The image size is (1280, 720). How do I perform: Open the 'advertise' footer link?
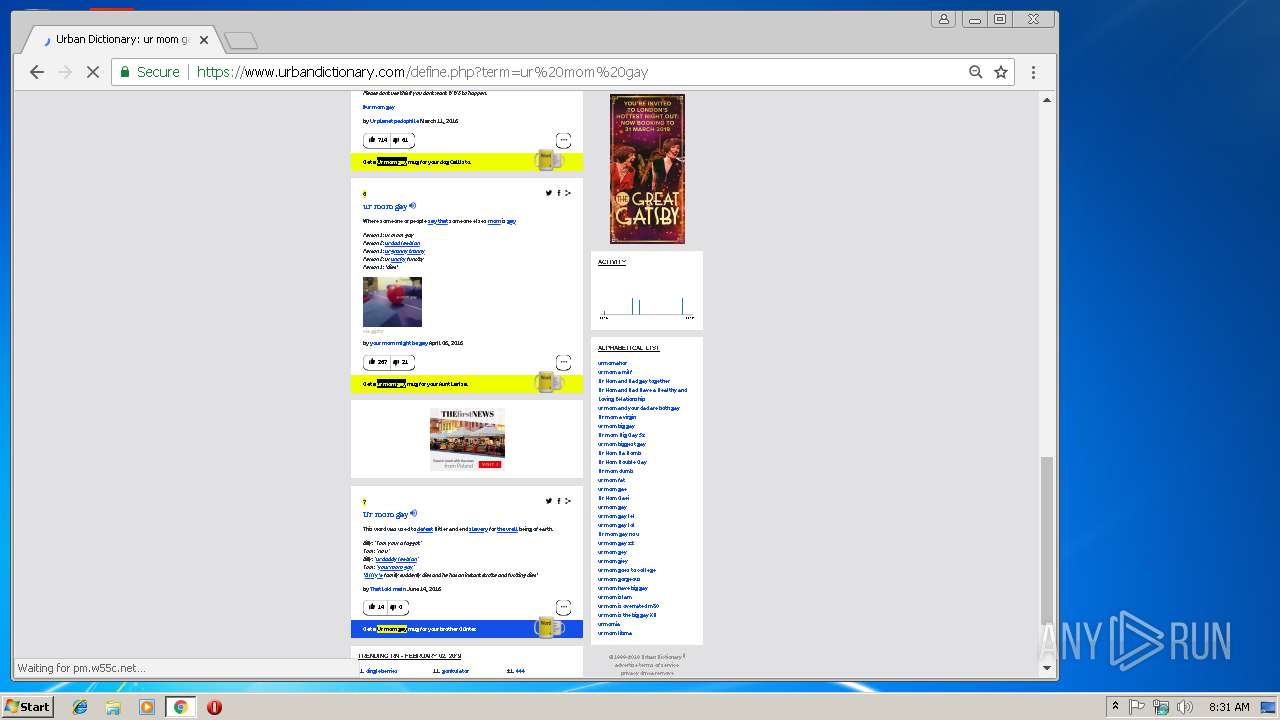[x=626, y=665]
